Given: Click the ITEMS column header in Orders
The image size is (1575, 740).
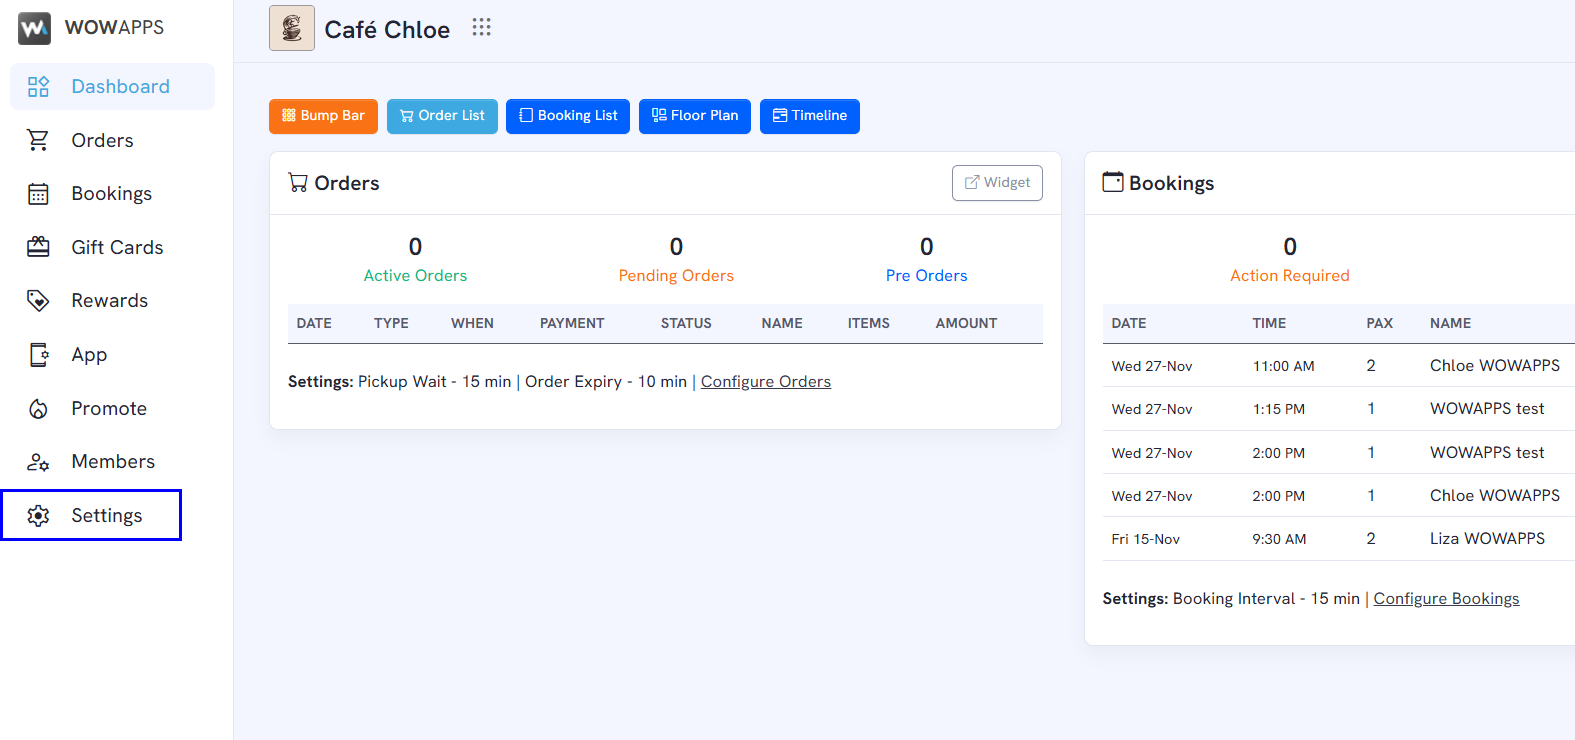Looking at the screenshot, I should (x=869, y=324).
